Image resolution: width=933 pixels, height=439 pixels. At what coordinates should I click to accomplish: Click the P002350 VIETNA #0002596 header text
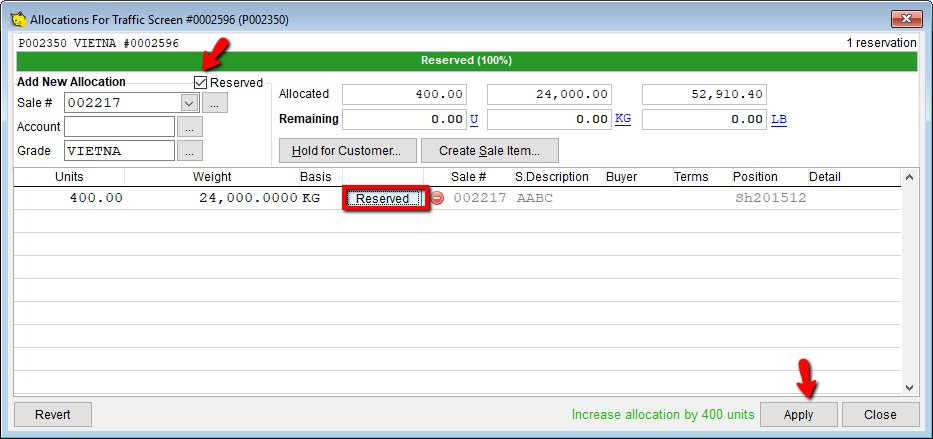point(98,43)
